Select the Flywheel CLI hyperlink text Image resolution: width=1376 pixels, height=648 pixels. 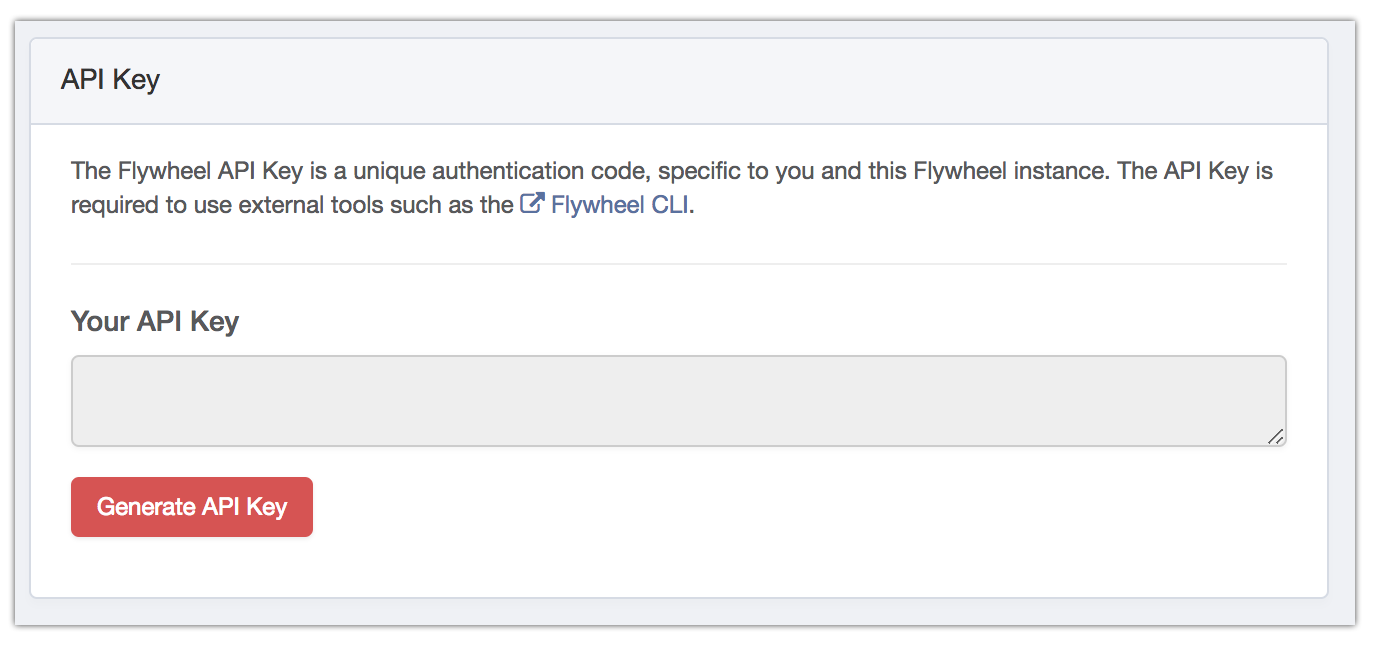point(620,205)
